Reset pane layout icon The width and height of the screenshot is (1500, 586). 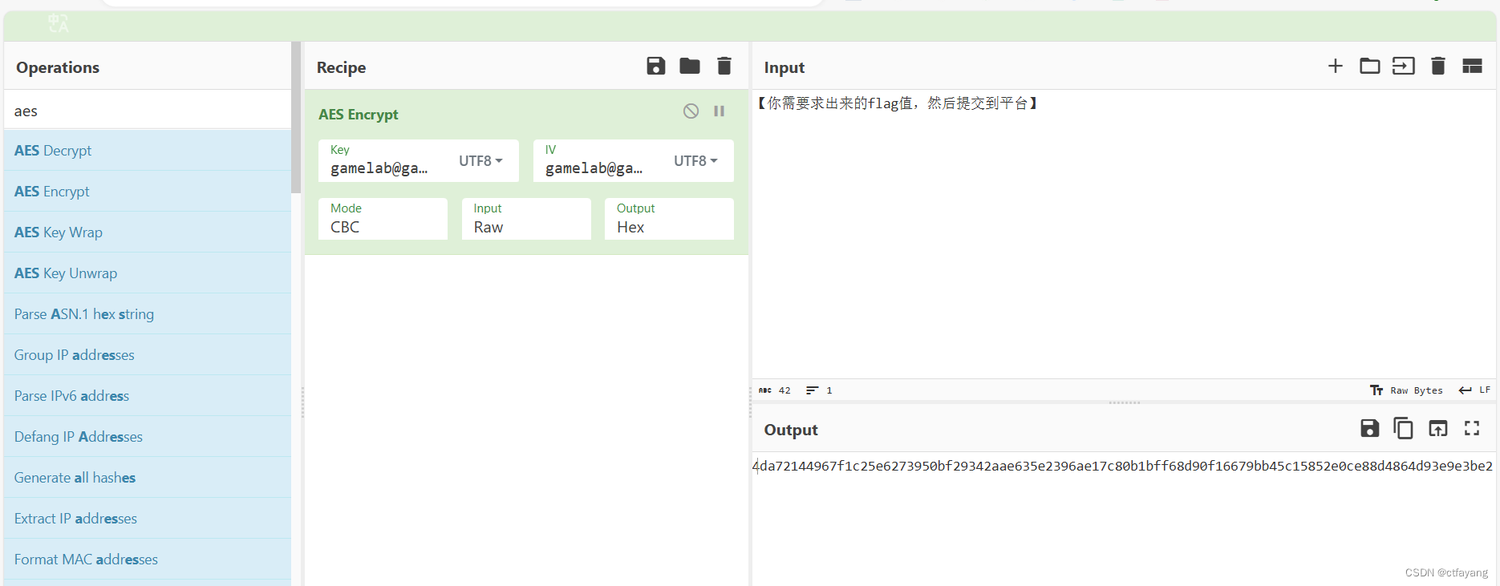[x=1472, y=66]
